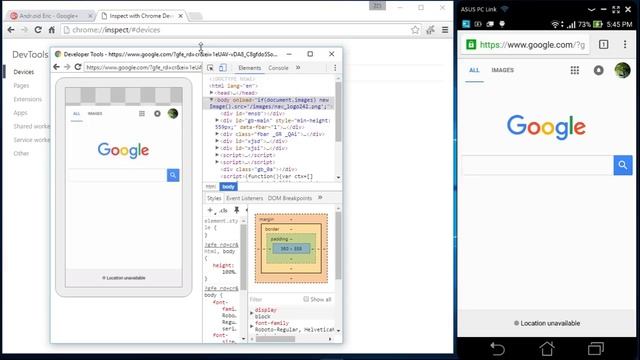
Task: Select the html breadcrumb in Elements panel
Action: pyautogui.click(x=211, y=187)
